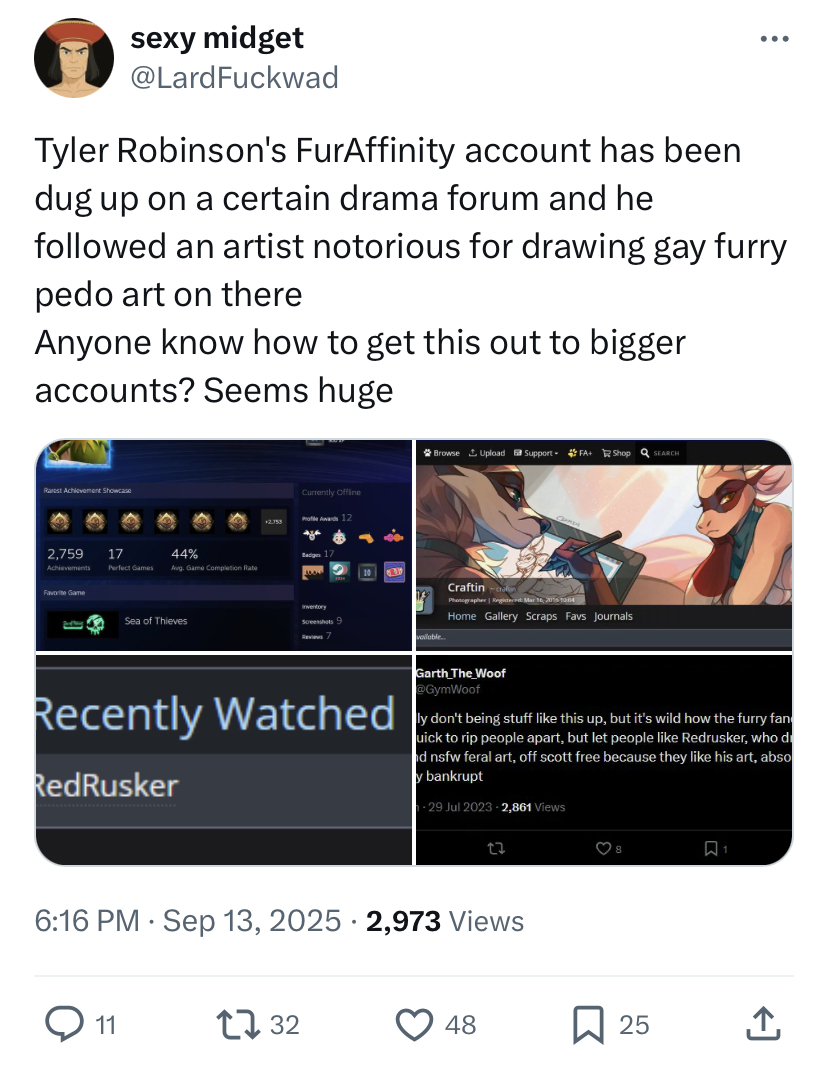Open the Craftin FurAffinity page thumbnail

click(604, 545)
